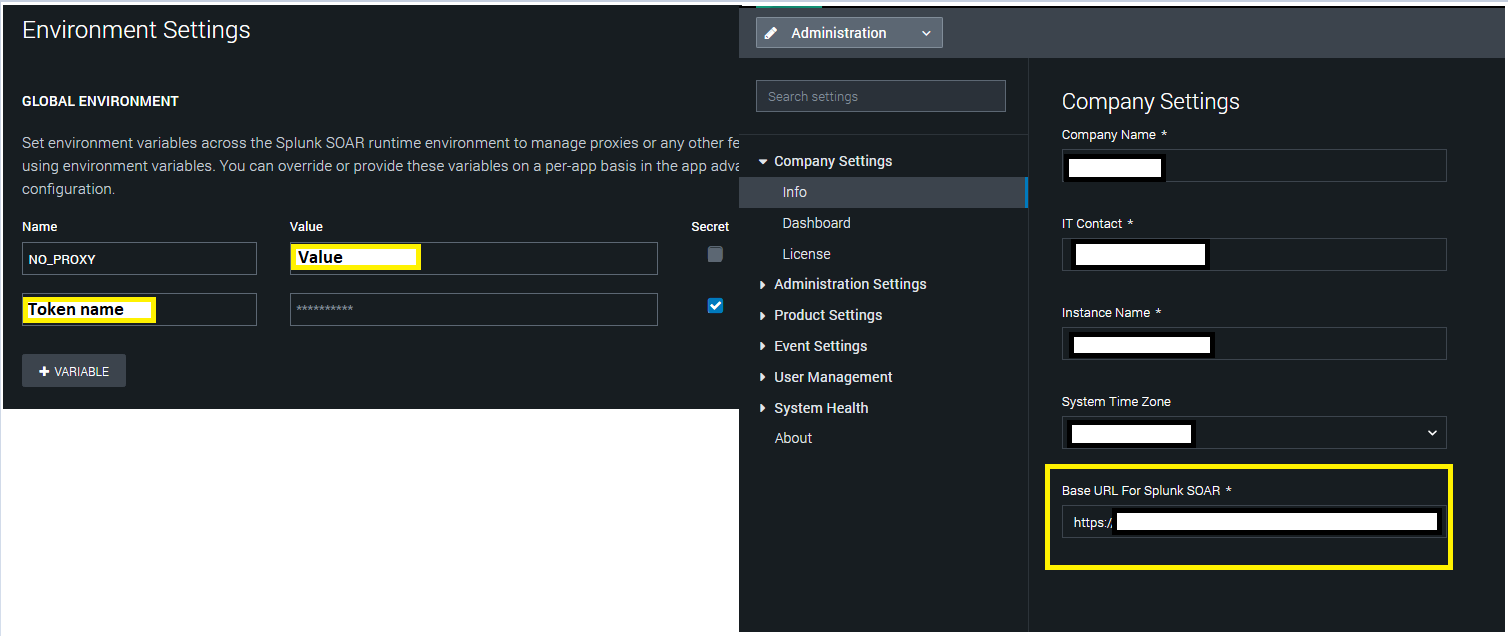Image resolution: width=1508 pixels, height=636 pixels.
Task: Expand Event Settings section
Action: (x=820, y=346)
